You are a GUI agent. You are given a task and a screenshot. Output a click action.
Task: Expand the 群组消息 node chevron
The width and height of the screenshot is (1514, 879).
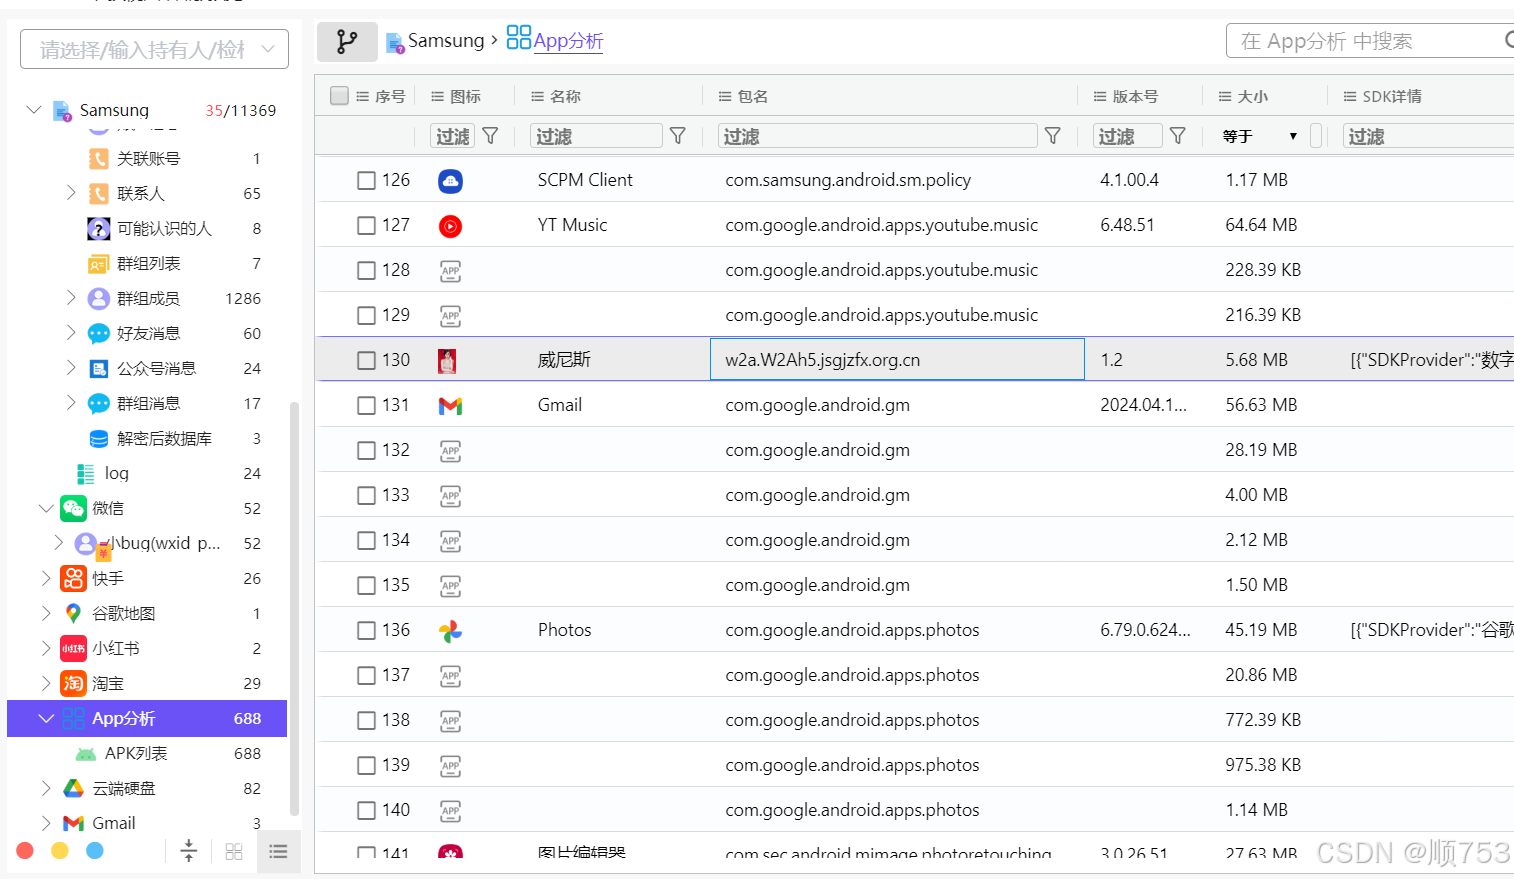tap(71, 402)
